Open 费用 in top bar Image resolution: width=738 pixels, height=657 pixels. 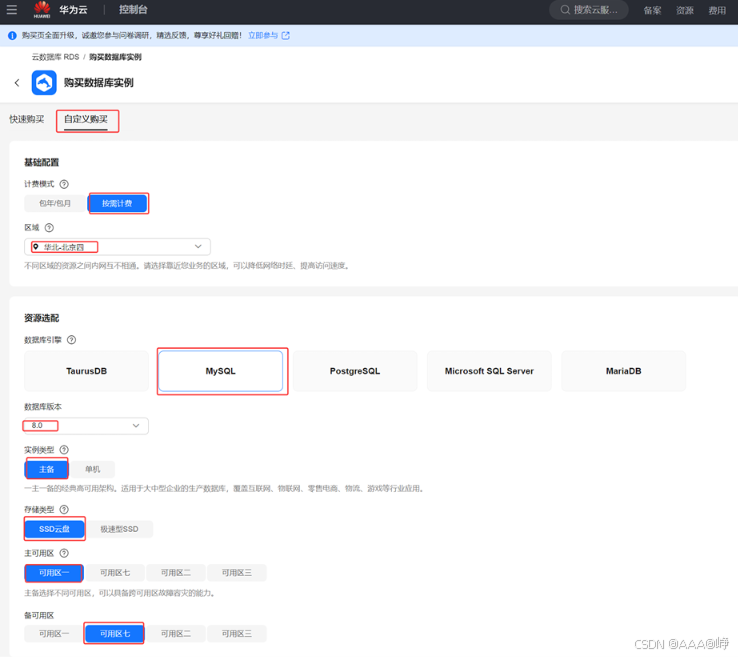pos(717,10)
